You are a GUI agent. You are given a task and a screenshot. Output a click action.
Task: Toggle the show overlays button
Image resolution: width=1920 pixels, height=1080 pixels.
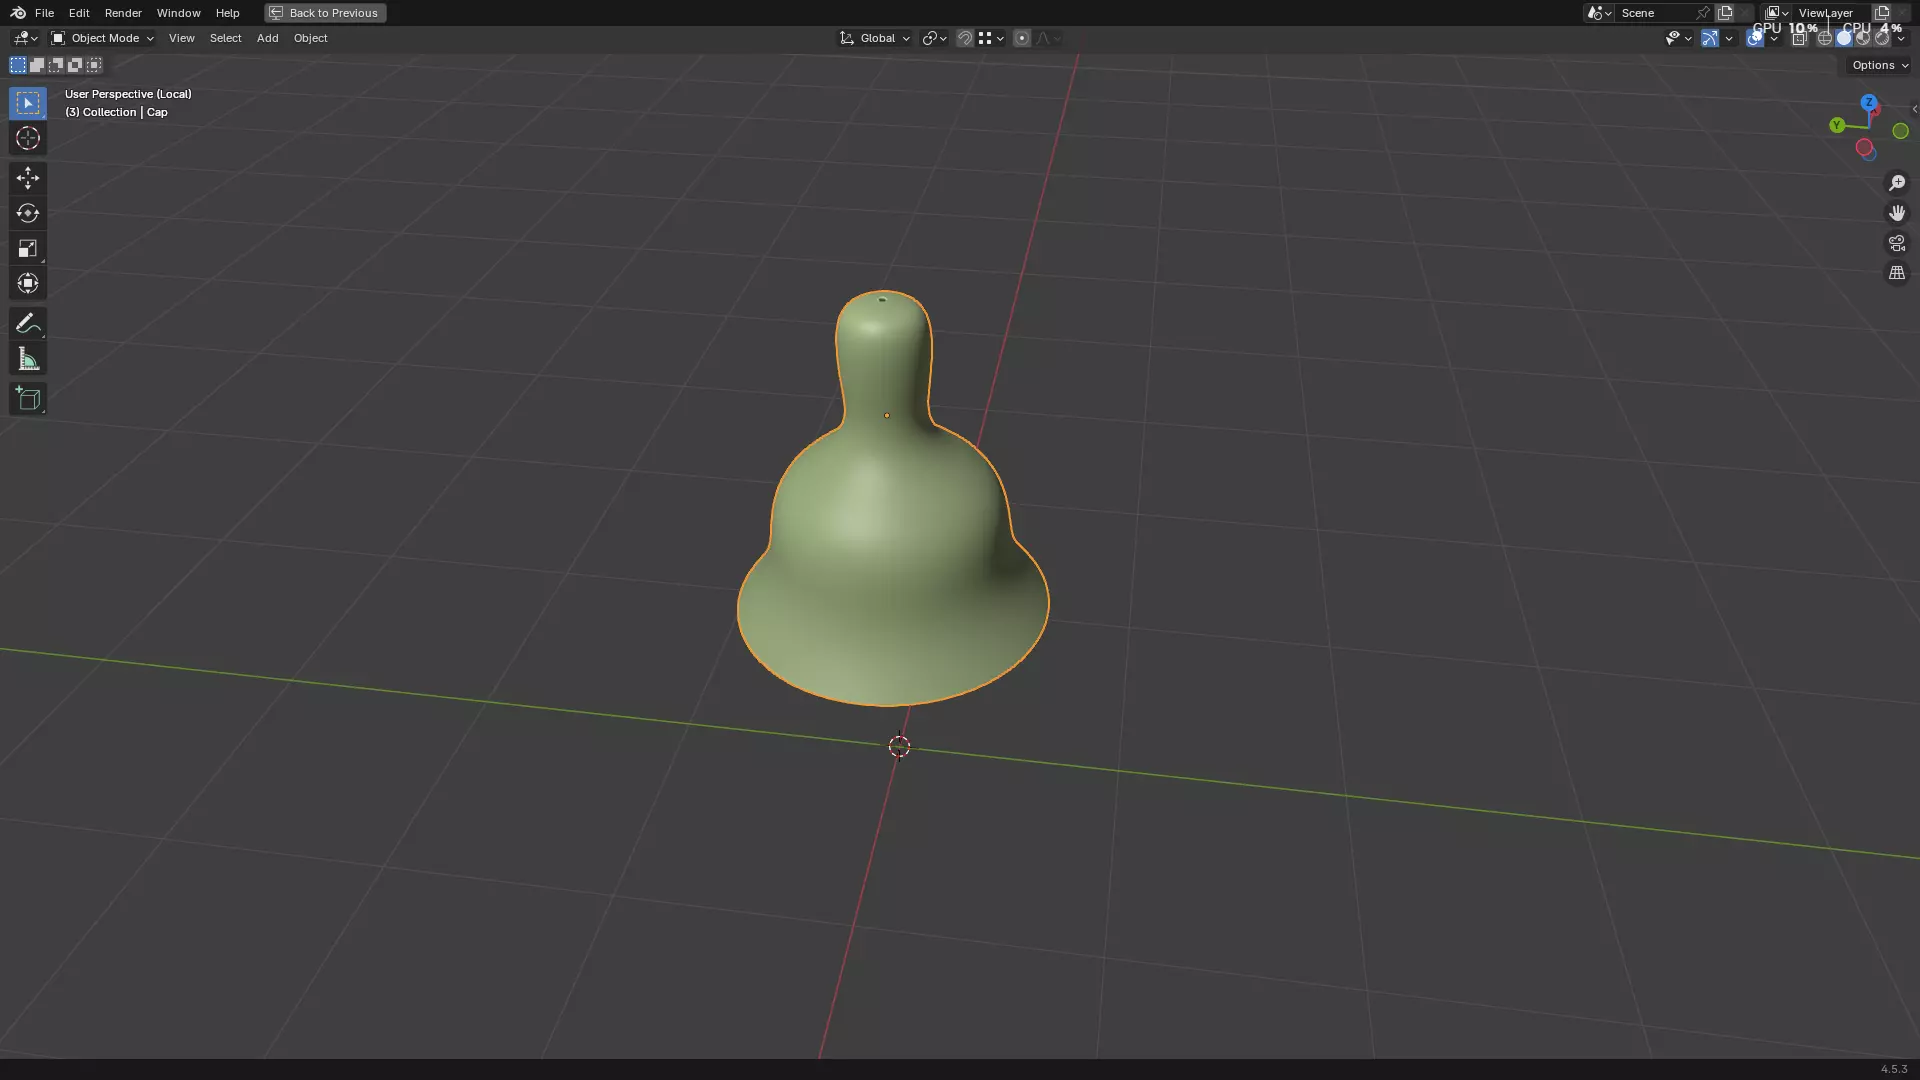pos(1755,38)
